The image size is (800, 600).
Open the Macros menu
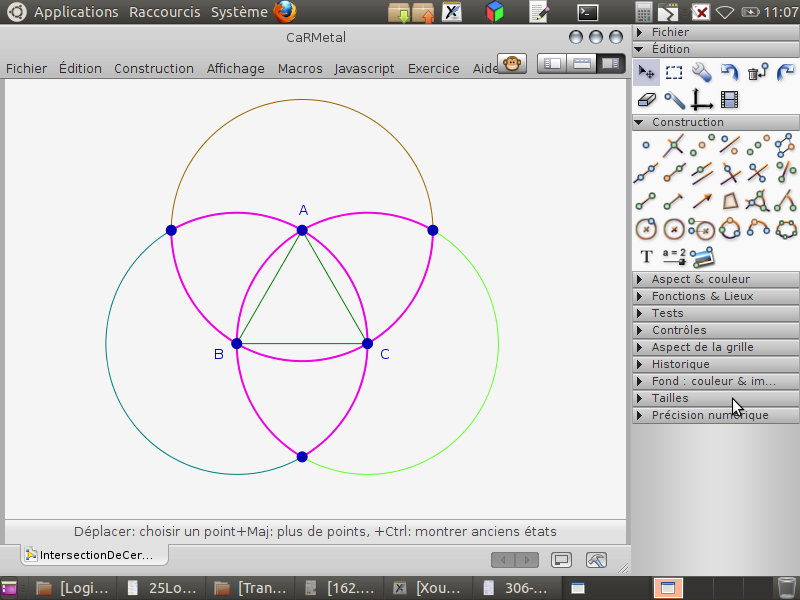300,68
